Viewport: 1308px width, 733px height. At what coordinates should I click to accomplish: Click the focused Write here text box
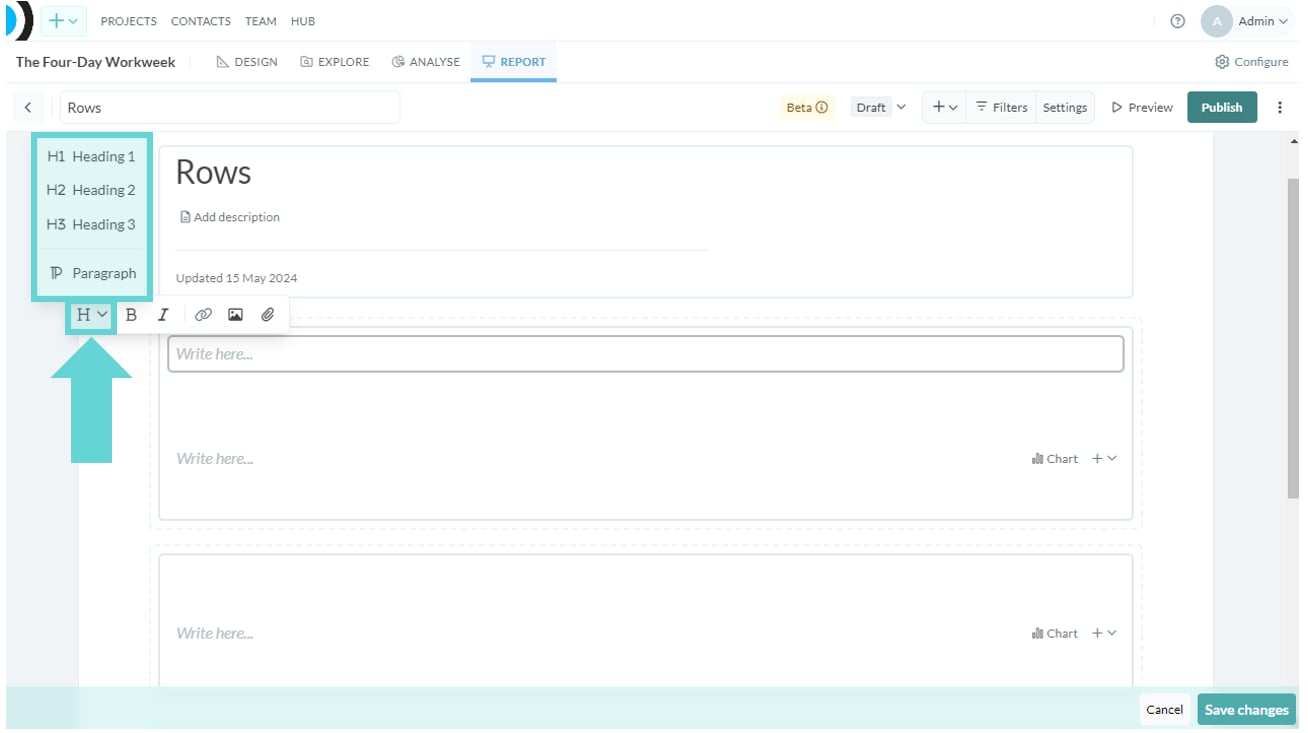coord(645,354)
